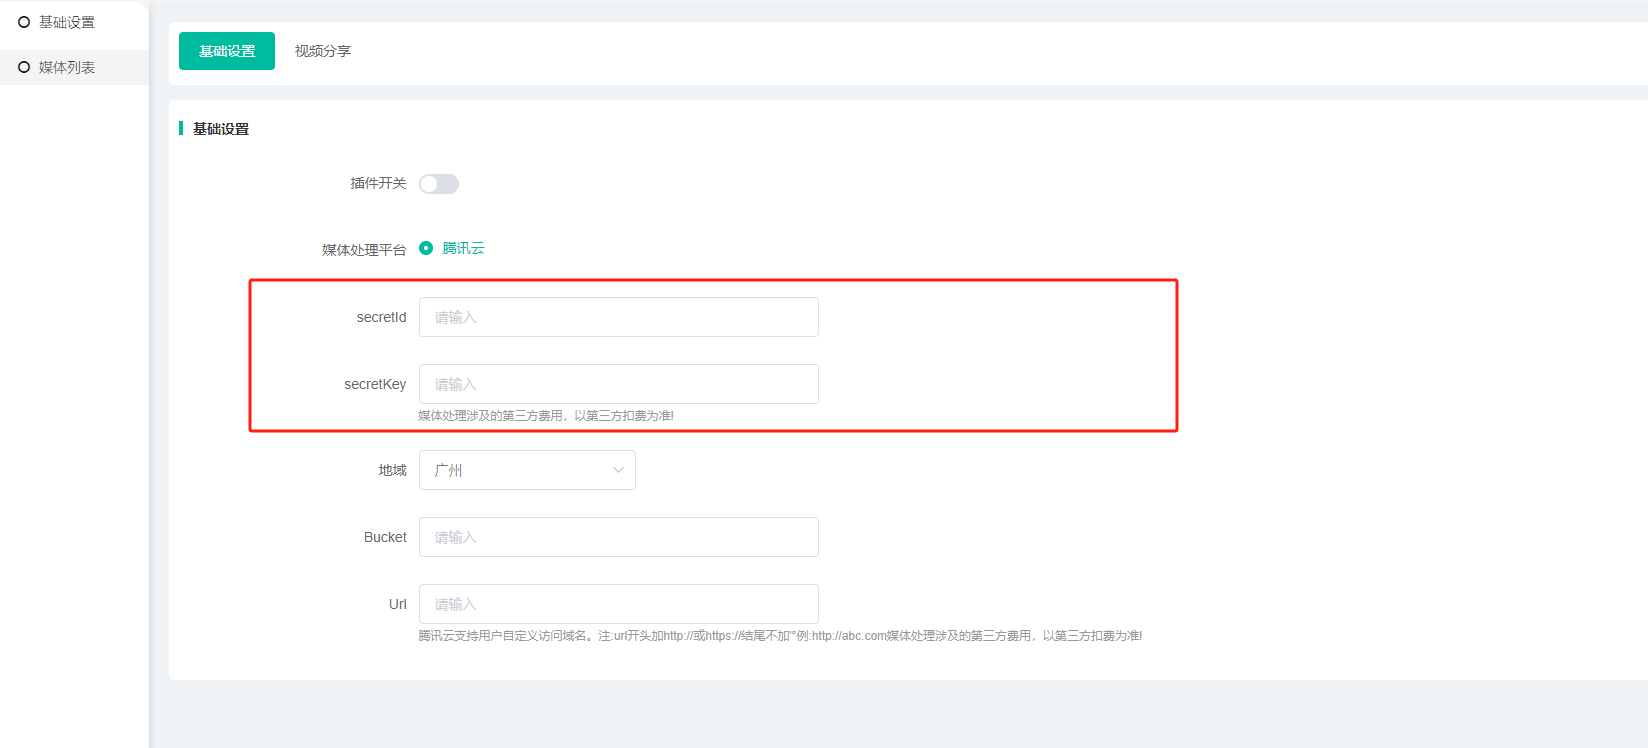Open the 地域 dropdown showing 广州
Image resolution: width=1648 pixels, height=748 pixels.
pos(527,470)
